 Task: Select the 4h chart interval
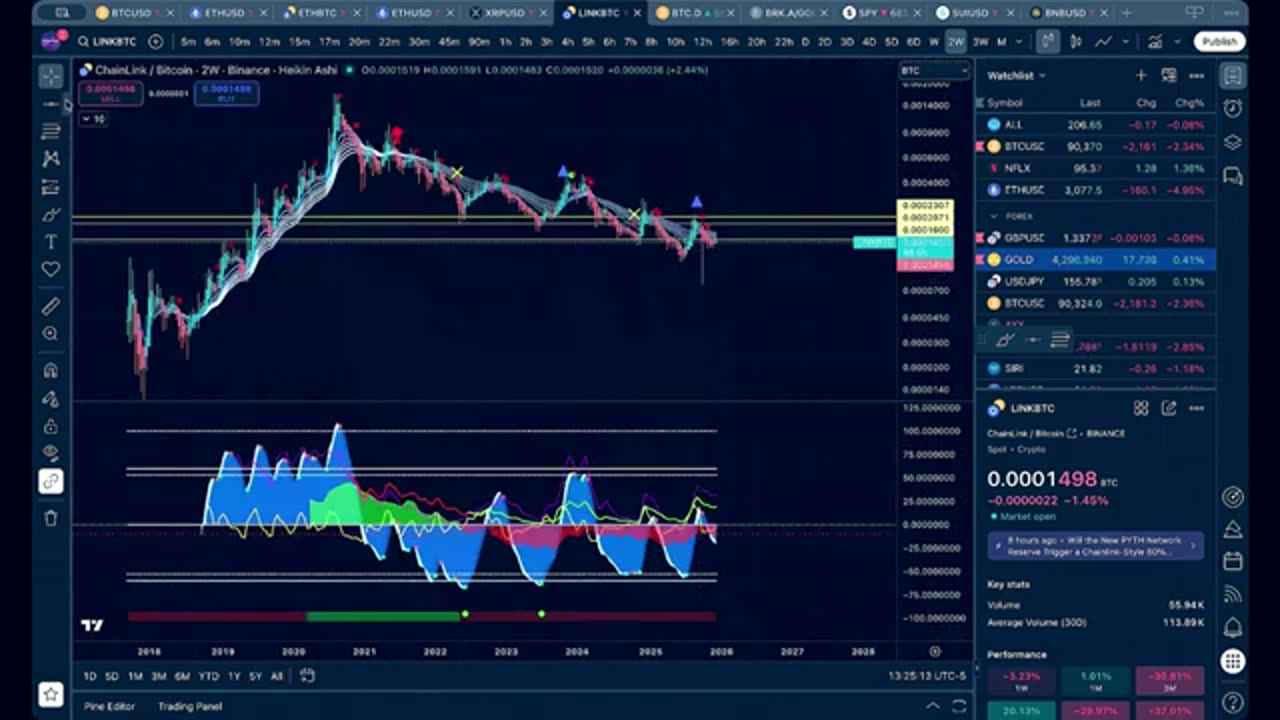[567, 42]
